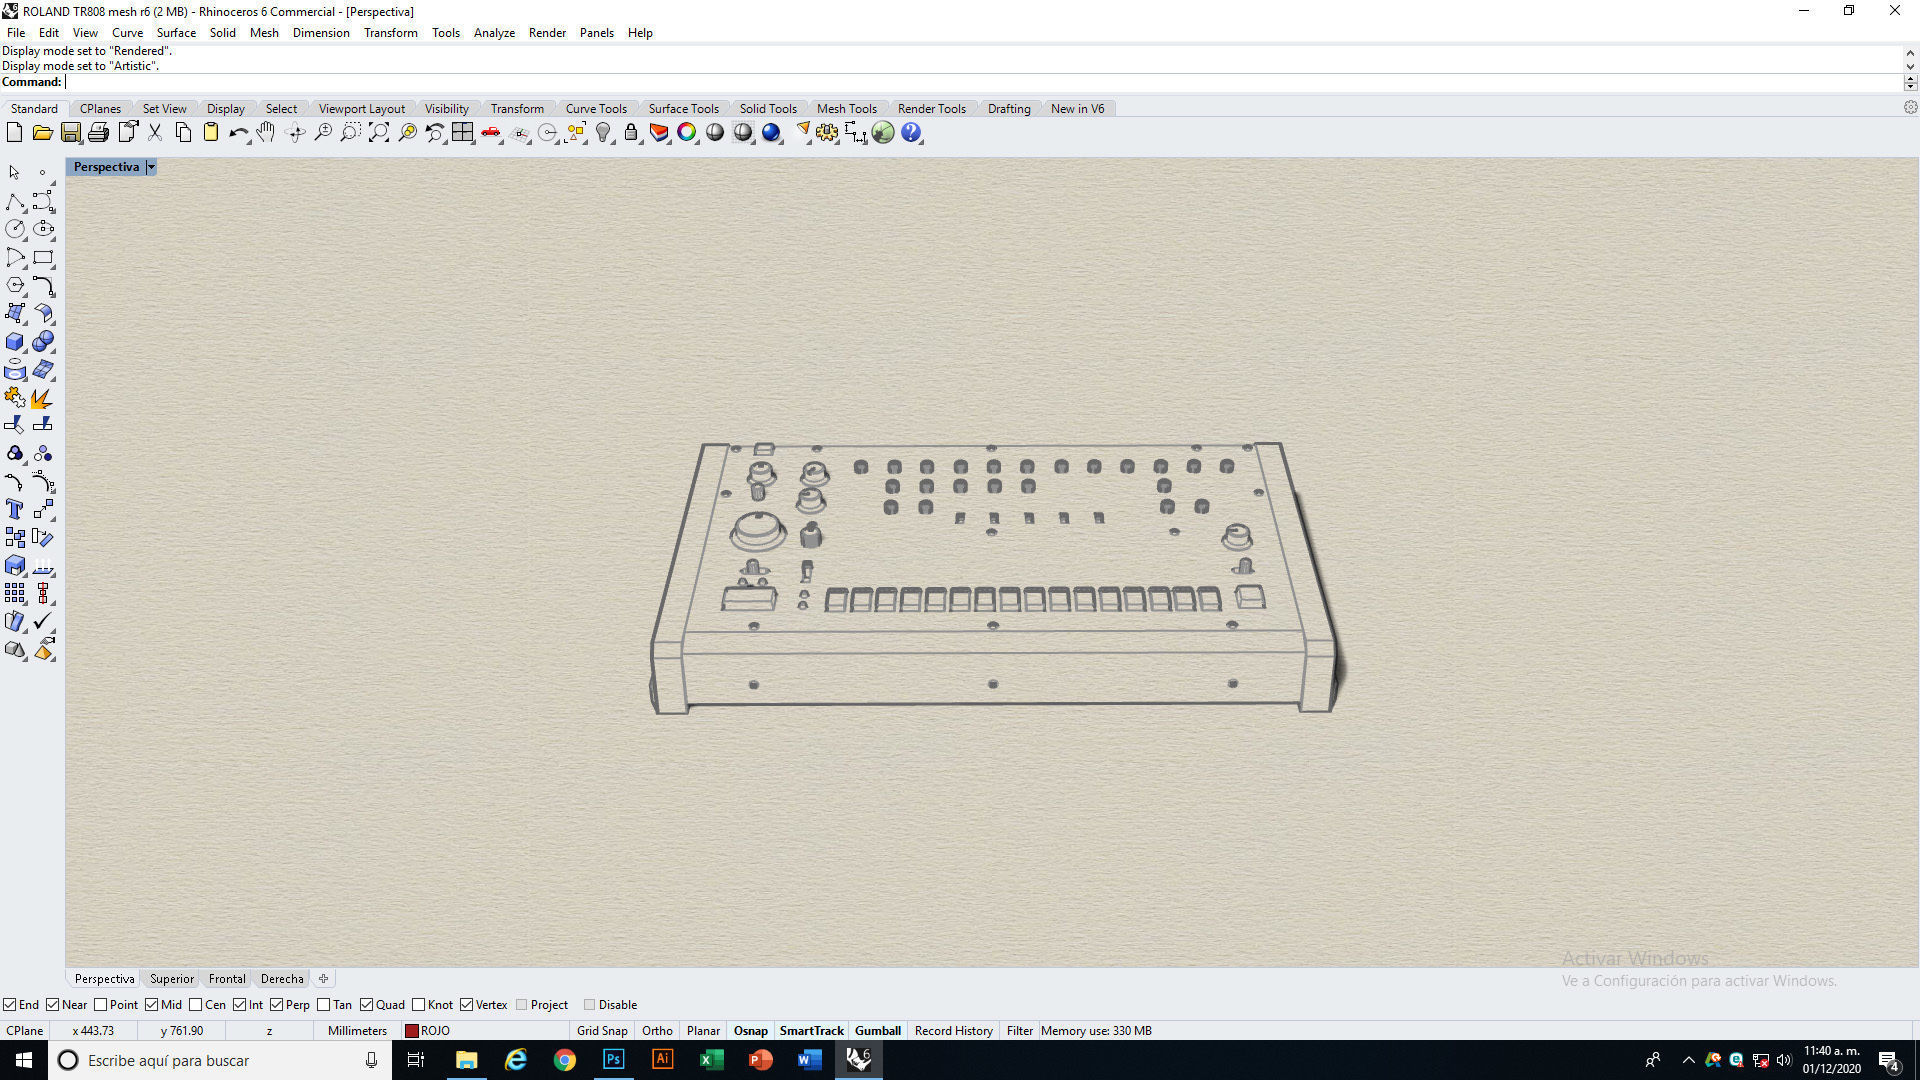Click the Print icon in the toolbar
The height and width of the screenshot is (1080, 1920).
pyautogui.click(x=98, y=132)
